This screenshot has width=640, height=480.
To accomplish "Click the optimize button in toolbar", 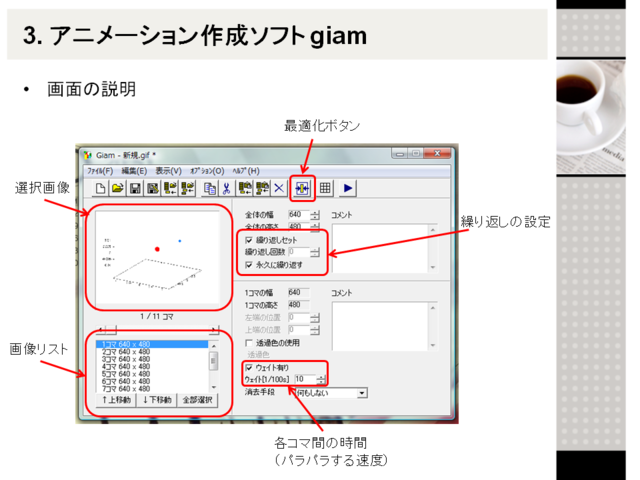I will [x=302, y=187].
